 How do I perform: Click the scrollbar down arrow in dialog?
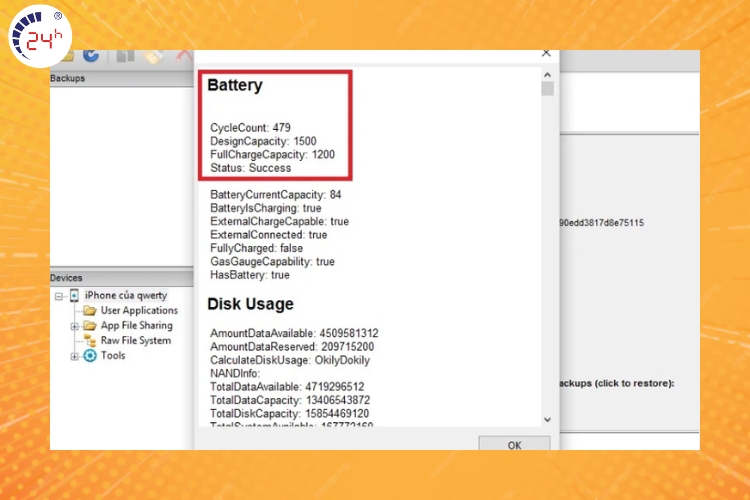tap(547, 419)
